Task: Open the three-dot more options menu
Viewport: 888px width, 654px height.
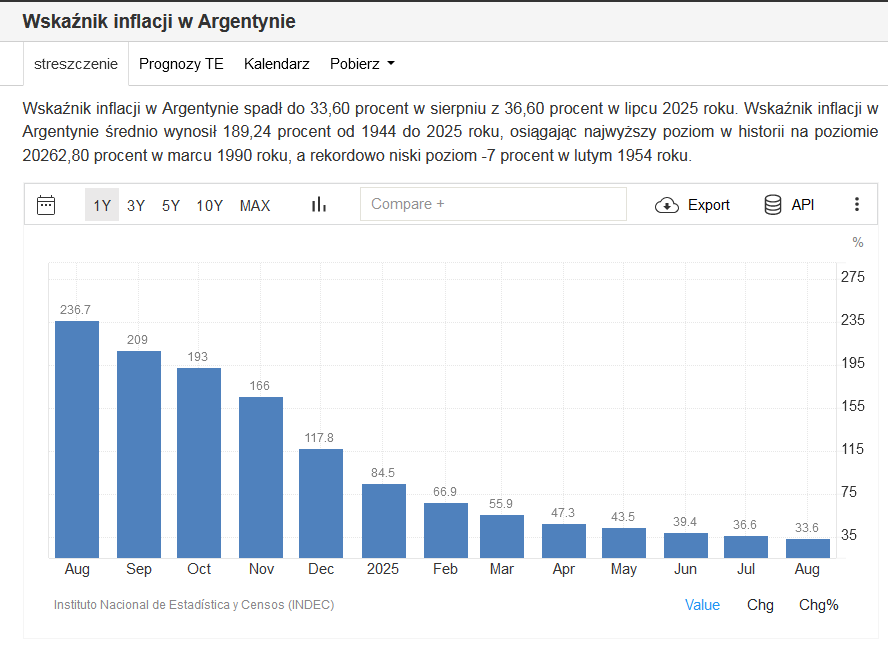Action: click(856, 205)
